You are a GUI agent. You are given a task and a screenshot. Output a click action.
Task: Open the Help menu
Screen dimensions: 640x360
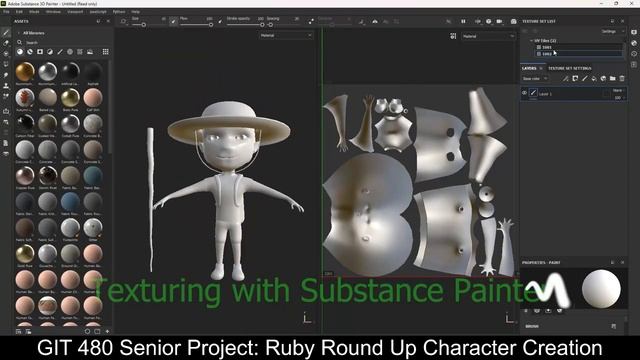[136, 12]
